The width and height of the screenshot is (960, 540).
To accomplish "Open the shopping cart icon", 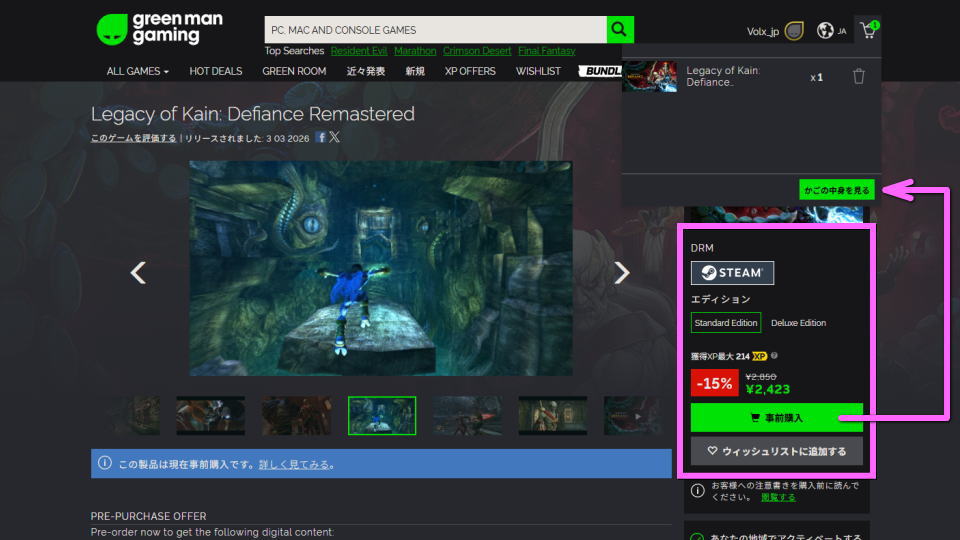I will pyautogui.click(x=868, y=30).
